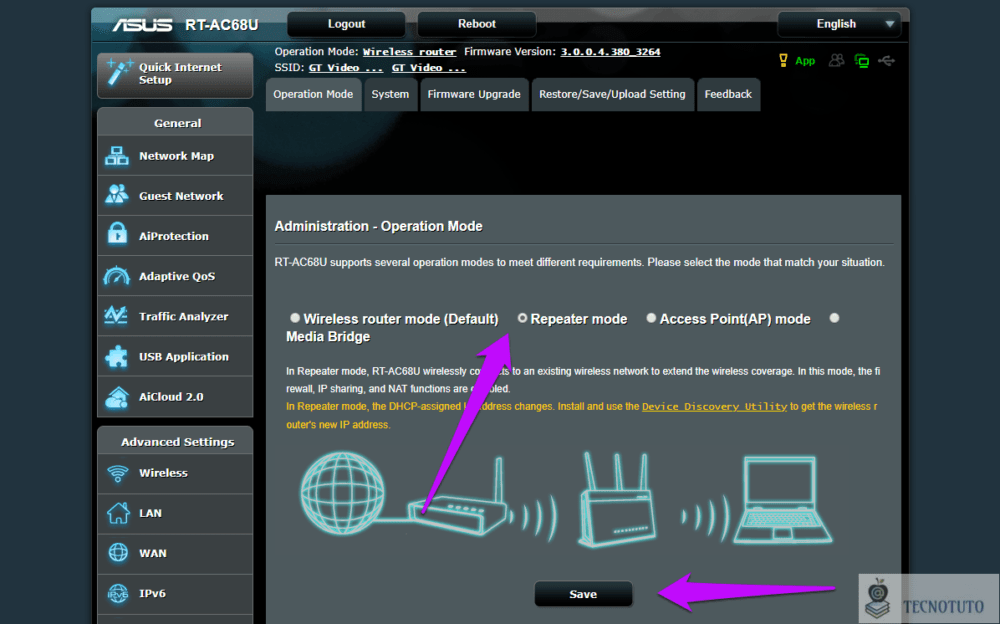
Task: Click the AiCloud 2.0 cloud icon
Action: (117, 396)
